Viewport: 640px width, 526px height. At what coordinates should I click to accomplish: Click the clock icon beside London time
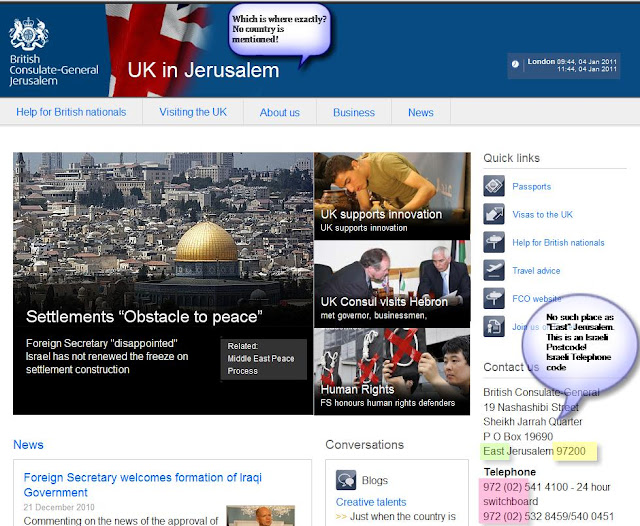tap(516, 64)
